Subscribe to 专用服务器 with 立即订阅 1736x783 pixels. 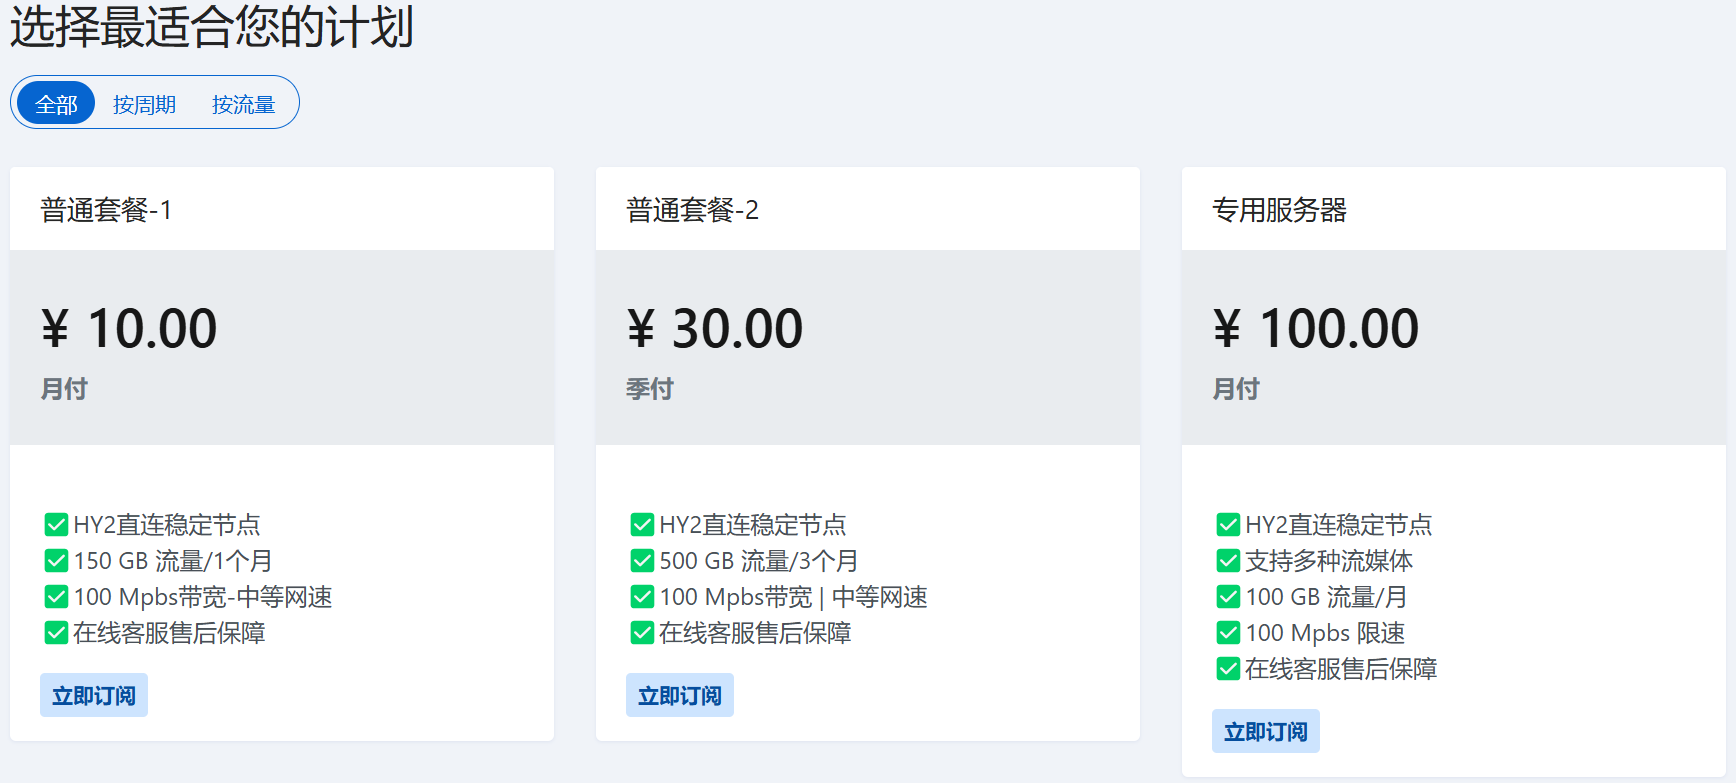point(1266,731)
